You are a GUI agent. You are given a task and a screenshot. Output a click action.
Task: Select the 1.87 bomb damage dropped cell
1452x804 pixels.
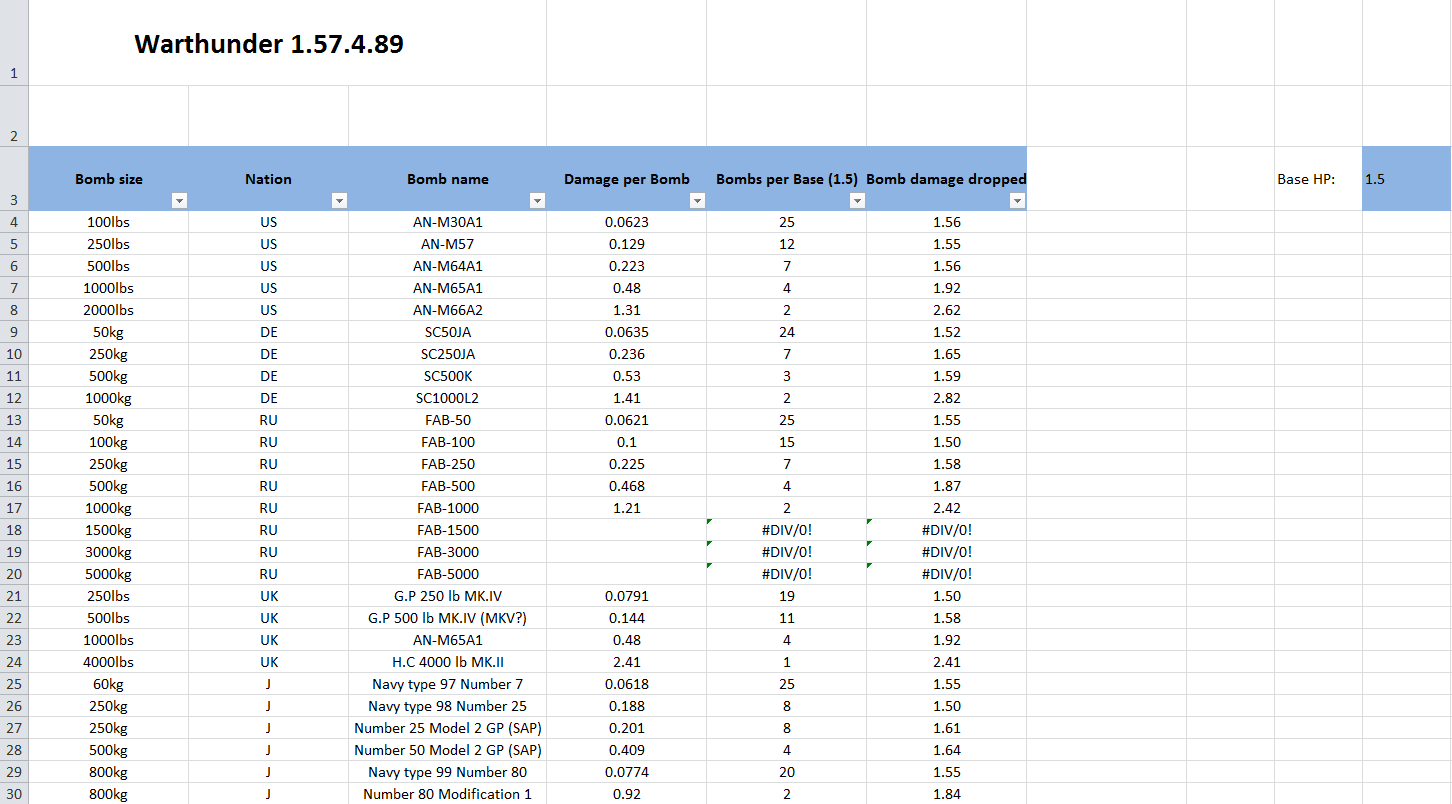[946, 486]
